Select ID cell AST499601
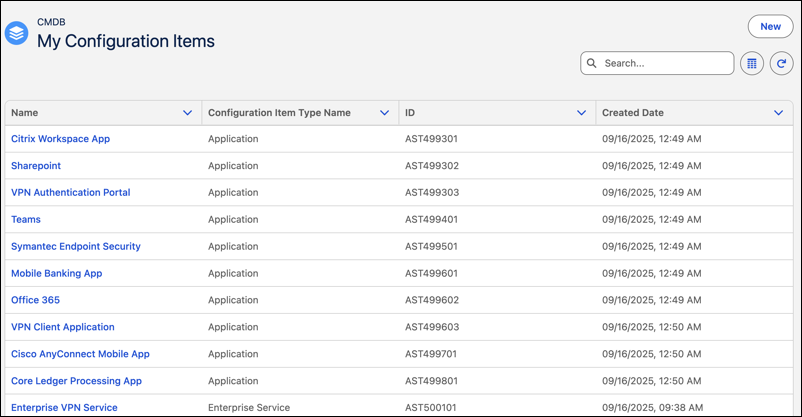 coord(431,273)
